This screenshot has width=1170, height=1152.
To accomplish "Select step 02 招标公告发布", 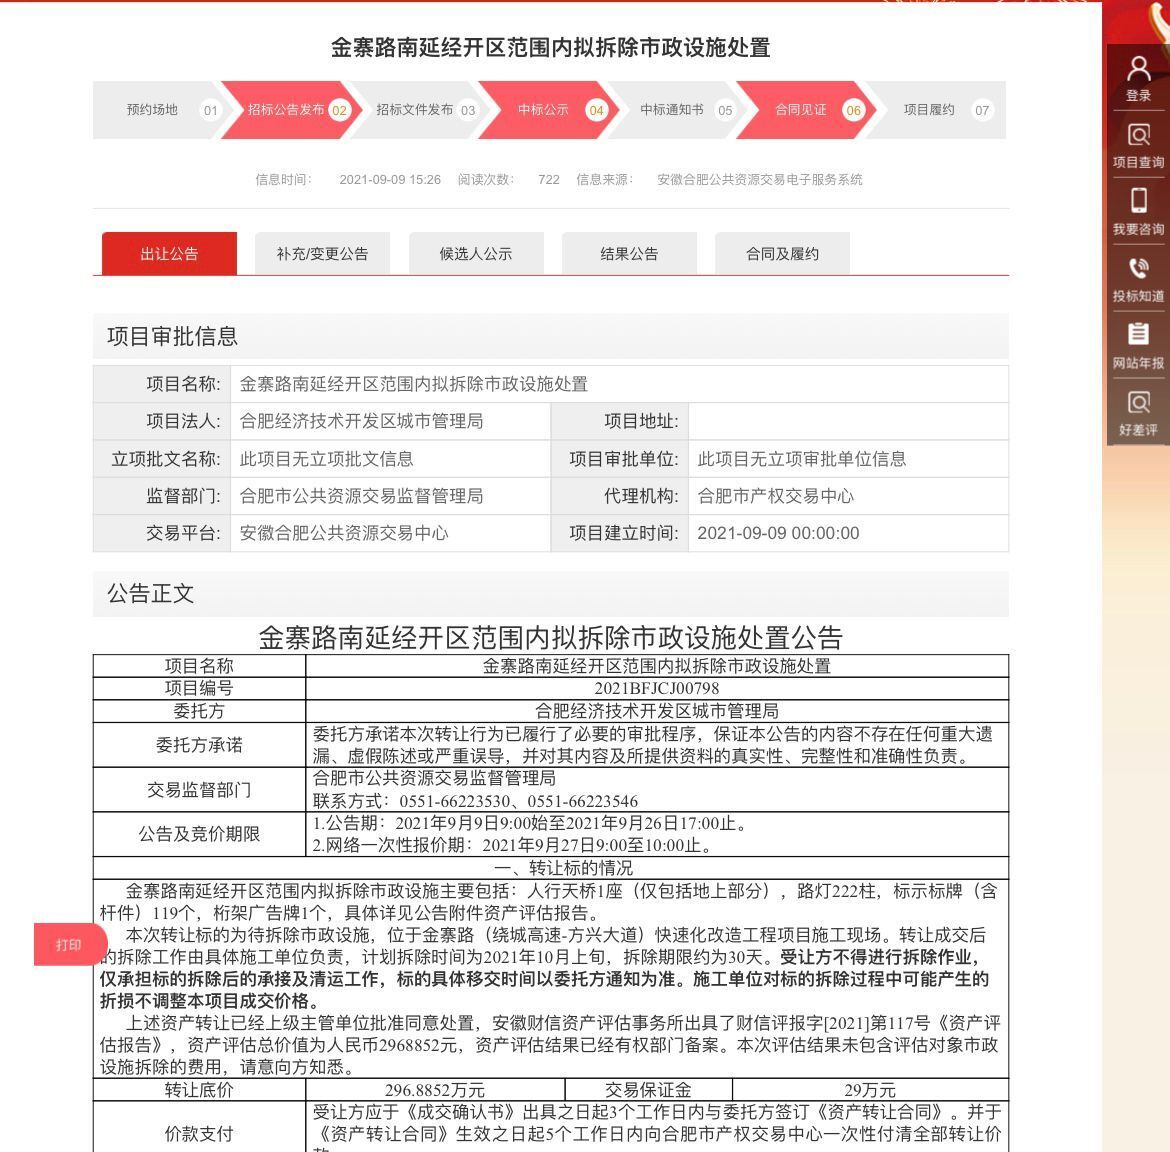I will tap(292, 110).
